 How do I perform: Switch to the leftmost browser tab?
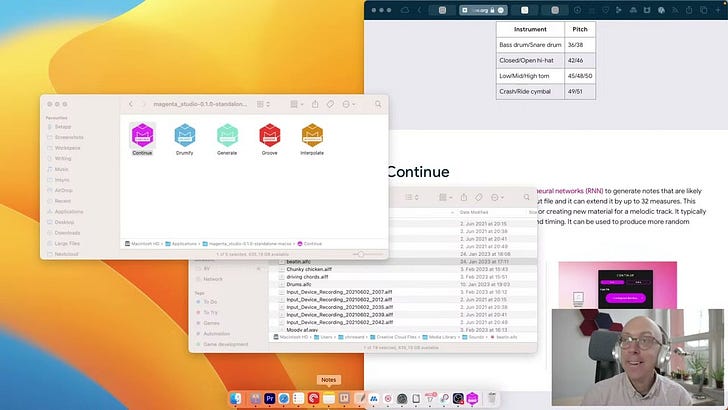(442, 10)
